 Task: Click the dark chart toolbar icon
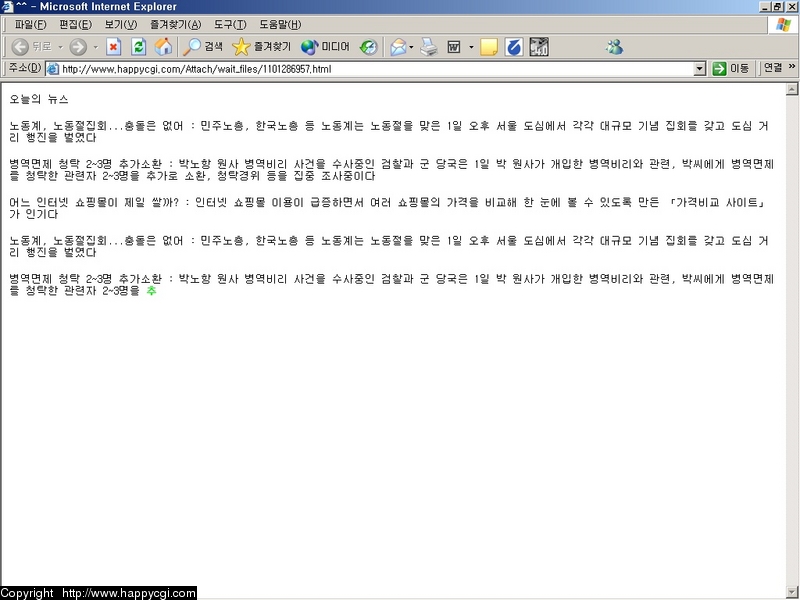point(539,47)
